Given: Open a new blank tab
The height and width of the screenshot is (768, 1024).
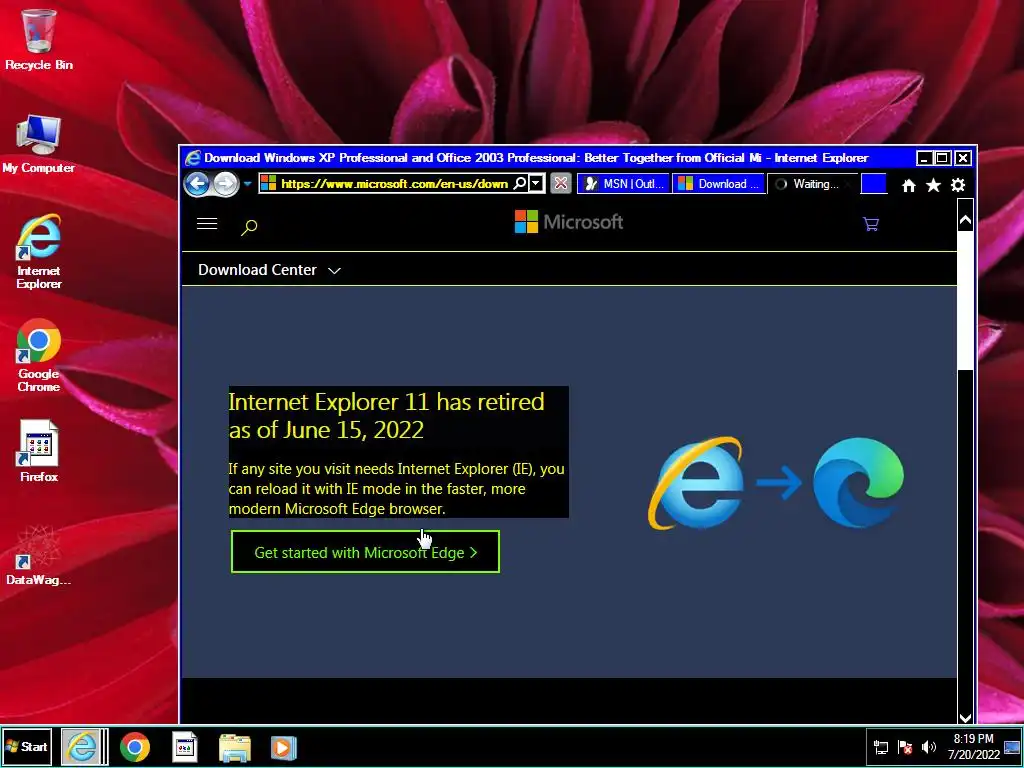Looking at the screenshot, I should pyautogui.click(x=874, y=184).
